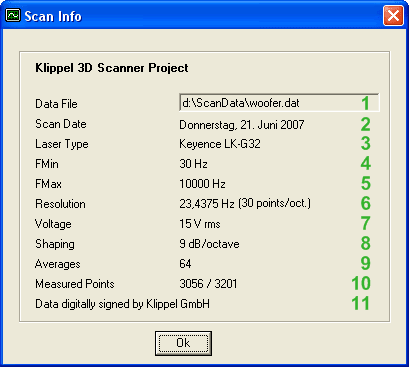The image size is (409, 367).
Task: Click the Averages value 64
Action: pyautogui.click(x=185, y=264)
